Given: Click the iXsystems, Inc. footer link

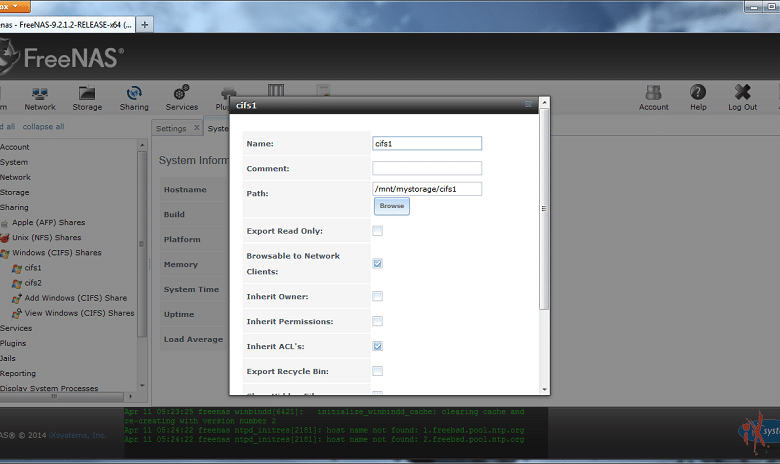Looking at the screenshot, I should click(x=78, y=435).
